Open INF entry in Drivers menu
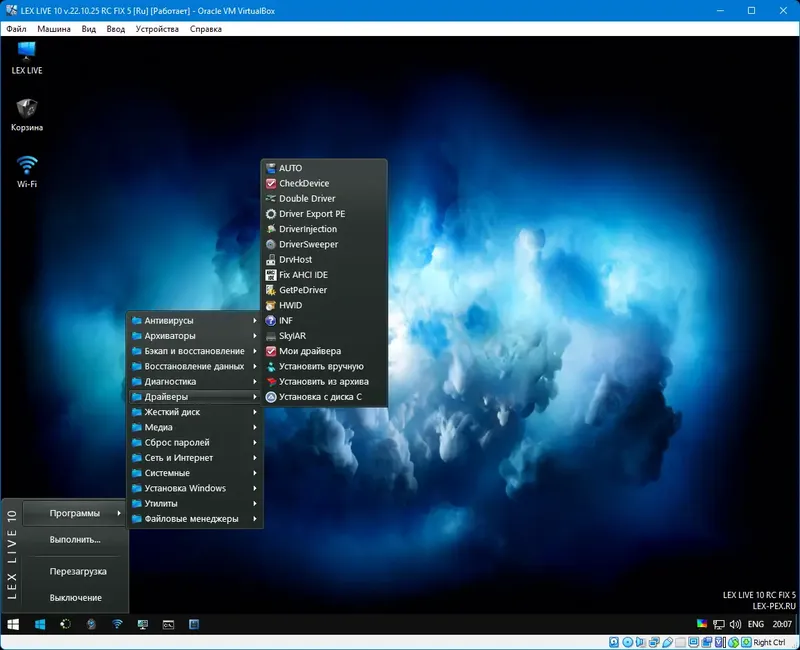The height and width of the screenshot is (650, 800). (x=324, y=320)
